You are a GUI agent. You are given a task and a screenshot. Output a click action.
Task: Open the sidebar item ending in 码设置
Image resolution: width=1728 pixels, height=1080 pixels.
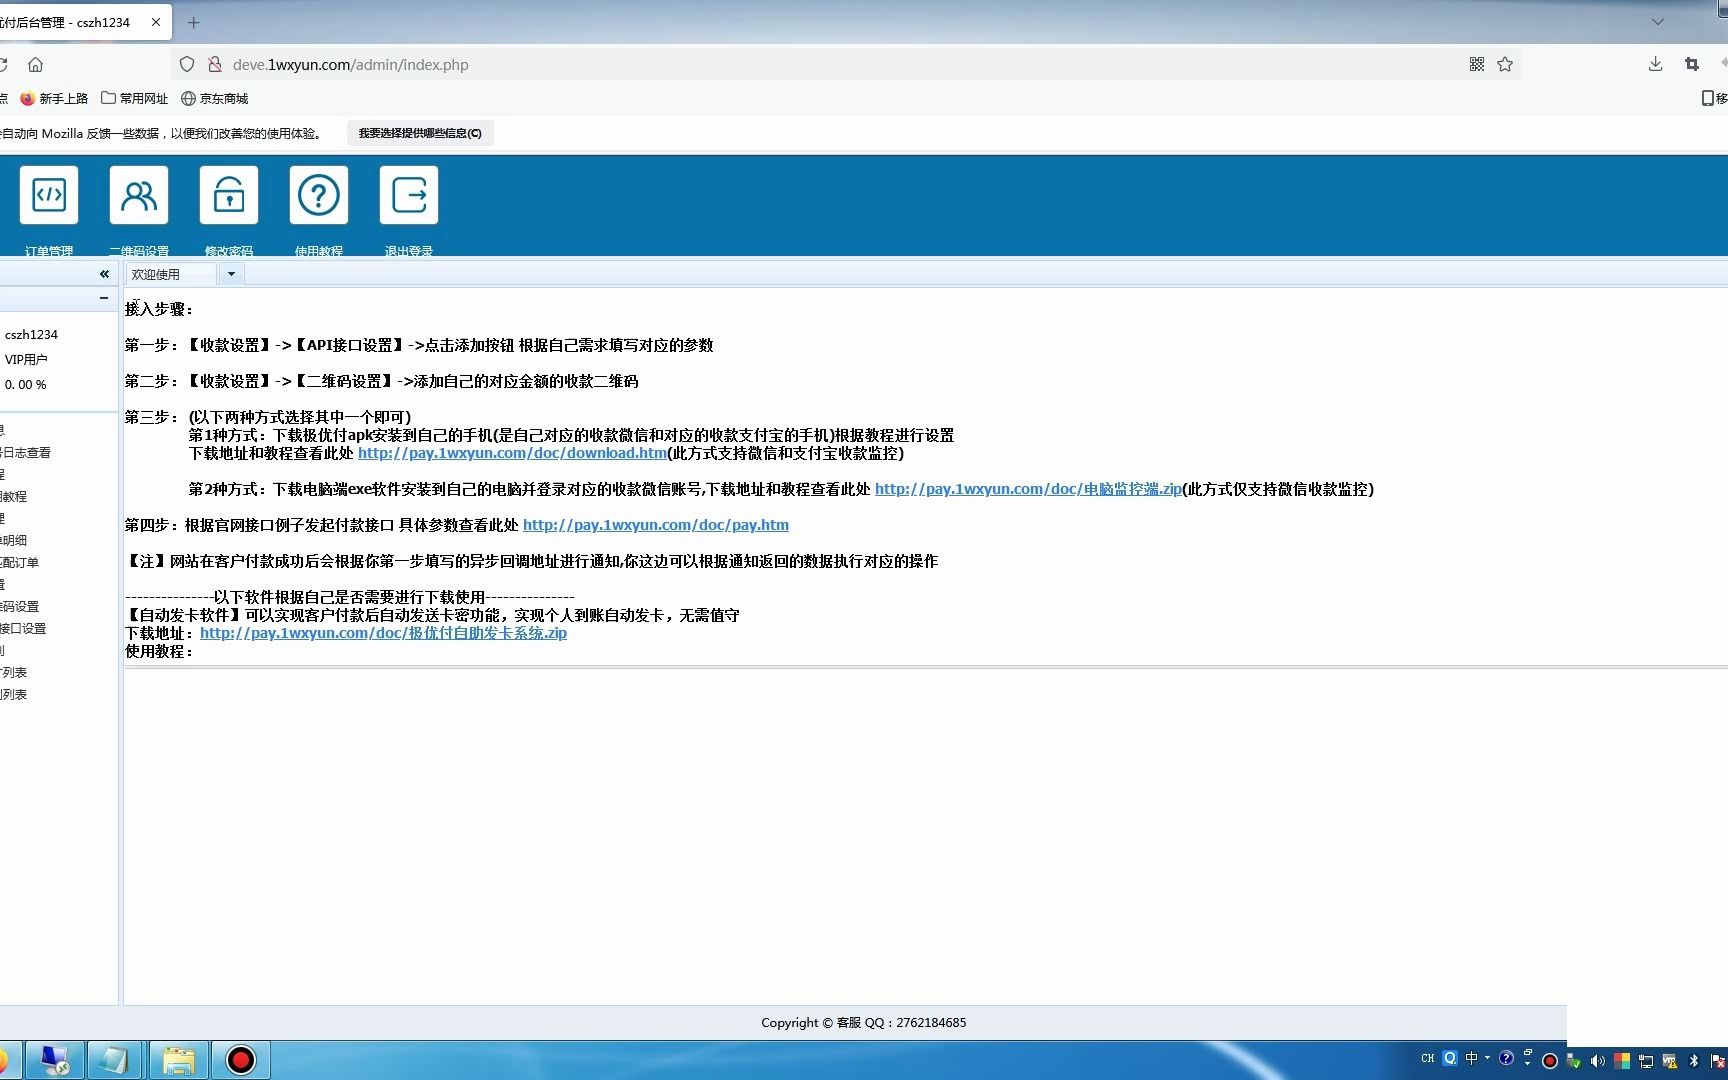20,606
